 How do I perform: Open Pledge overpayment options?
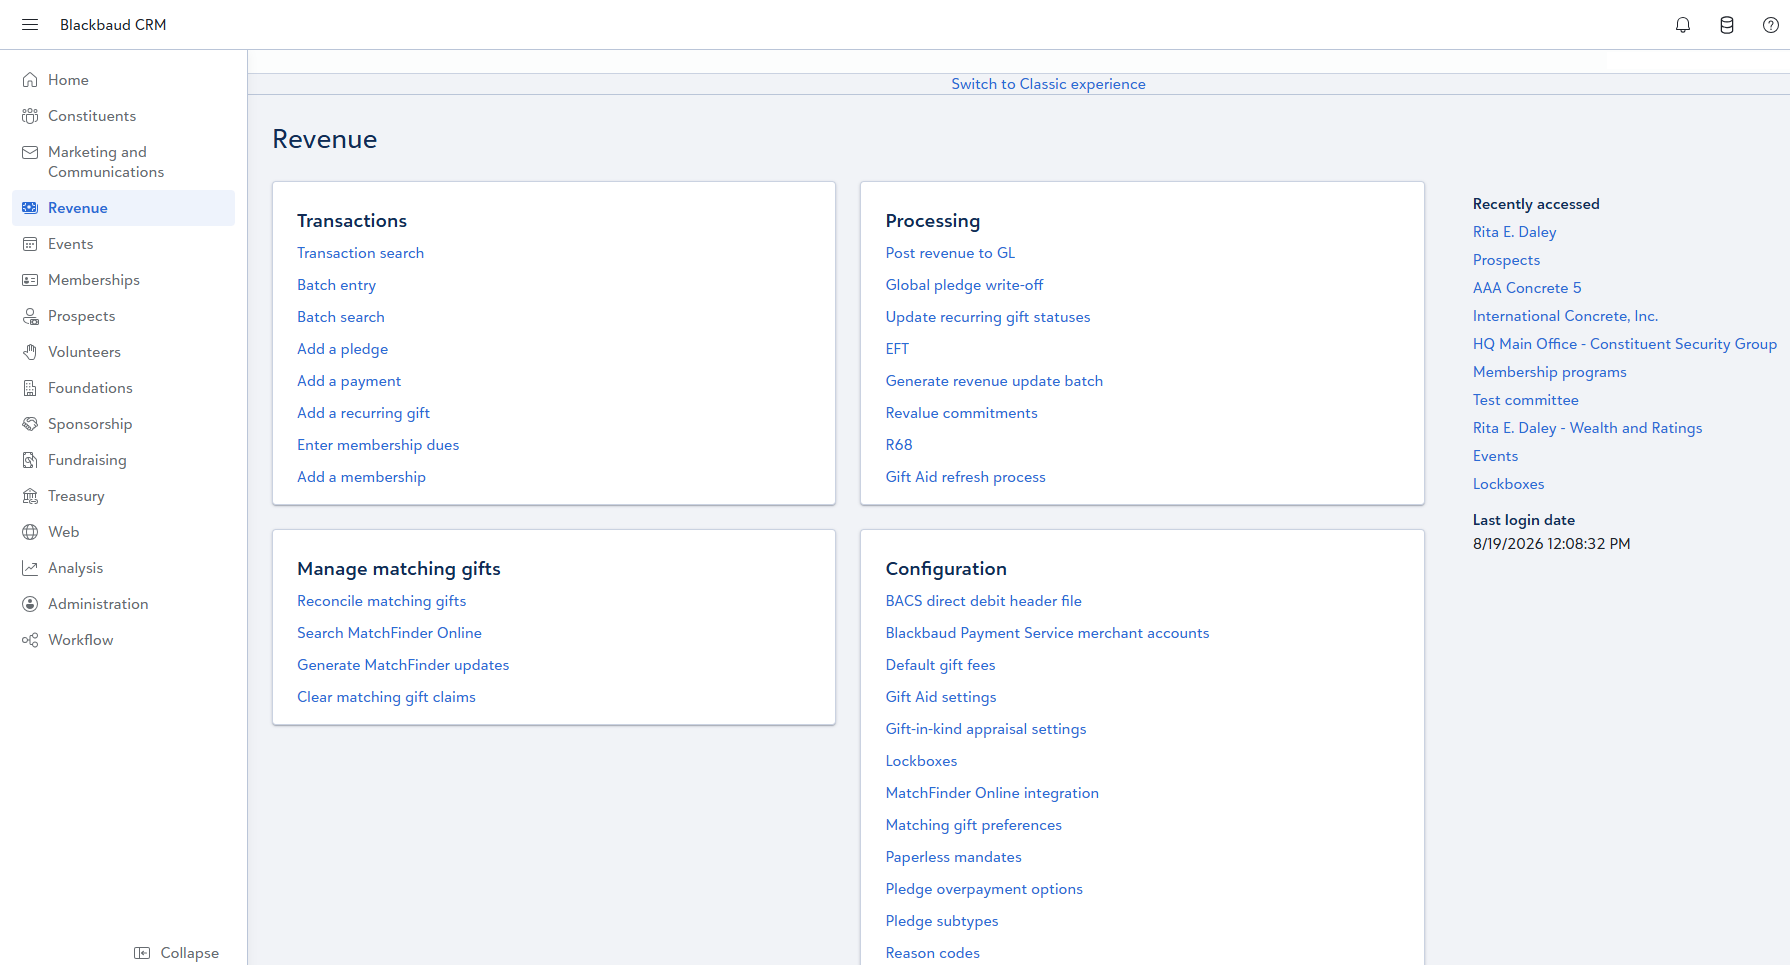[984, 889]
